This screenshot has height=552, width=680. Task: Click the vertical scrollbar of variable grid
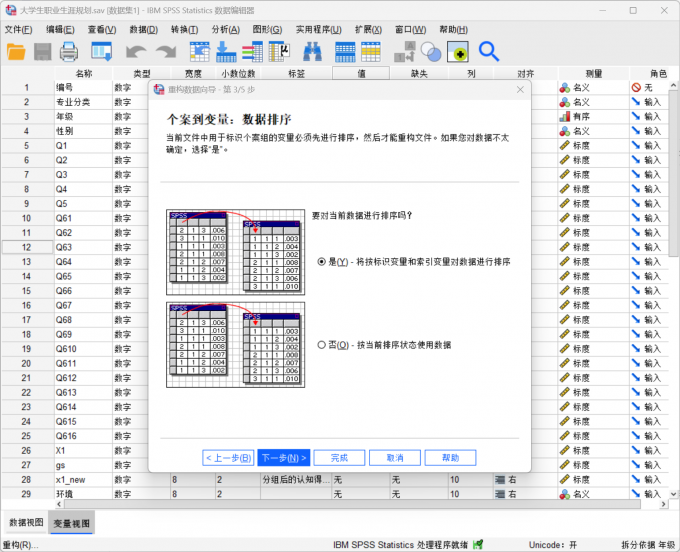673,173
